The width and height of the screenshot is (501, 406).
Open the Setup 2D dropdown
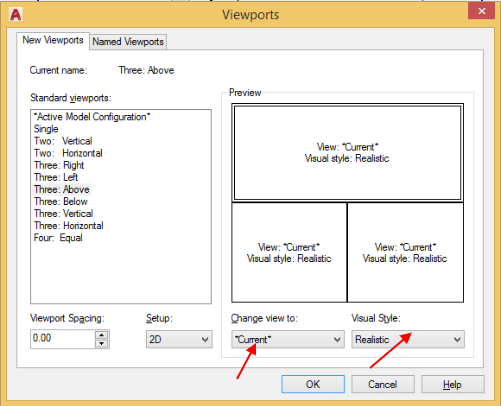pyautogui.click(x=179, y=339)
